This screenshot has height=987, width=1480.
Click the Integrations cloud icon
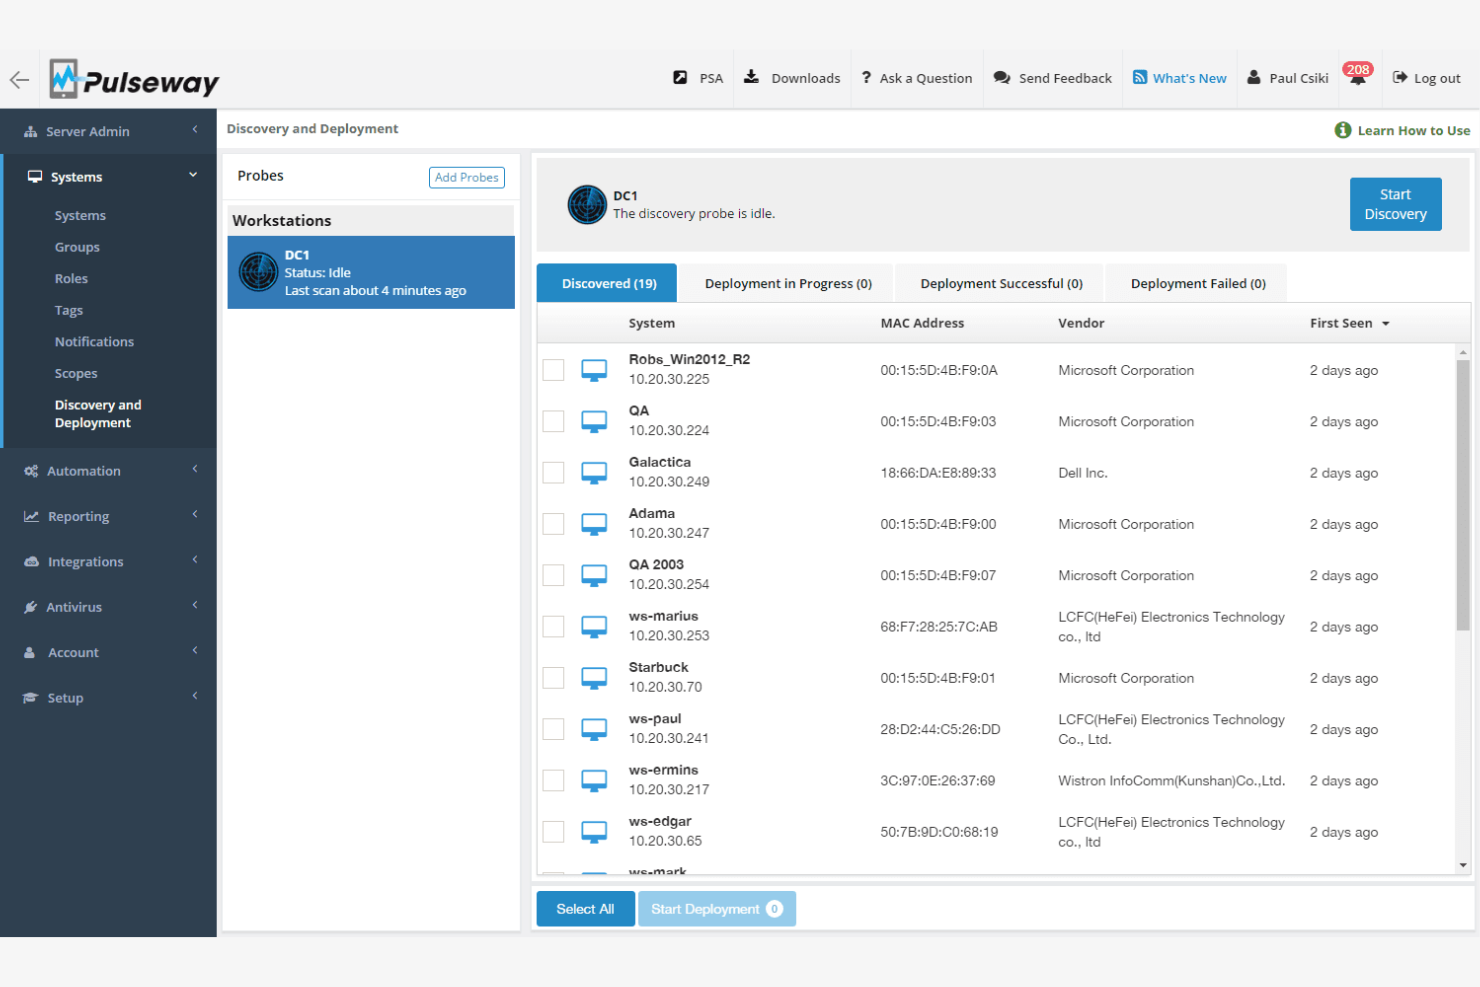tap(31, 562)
